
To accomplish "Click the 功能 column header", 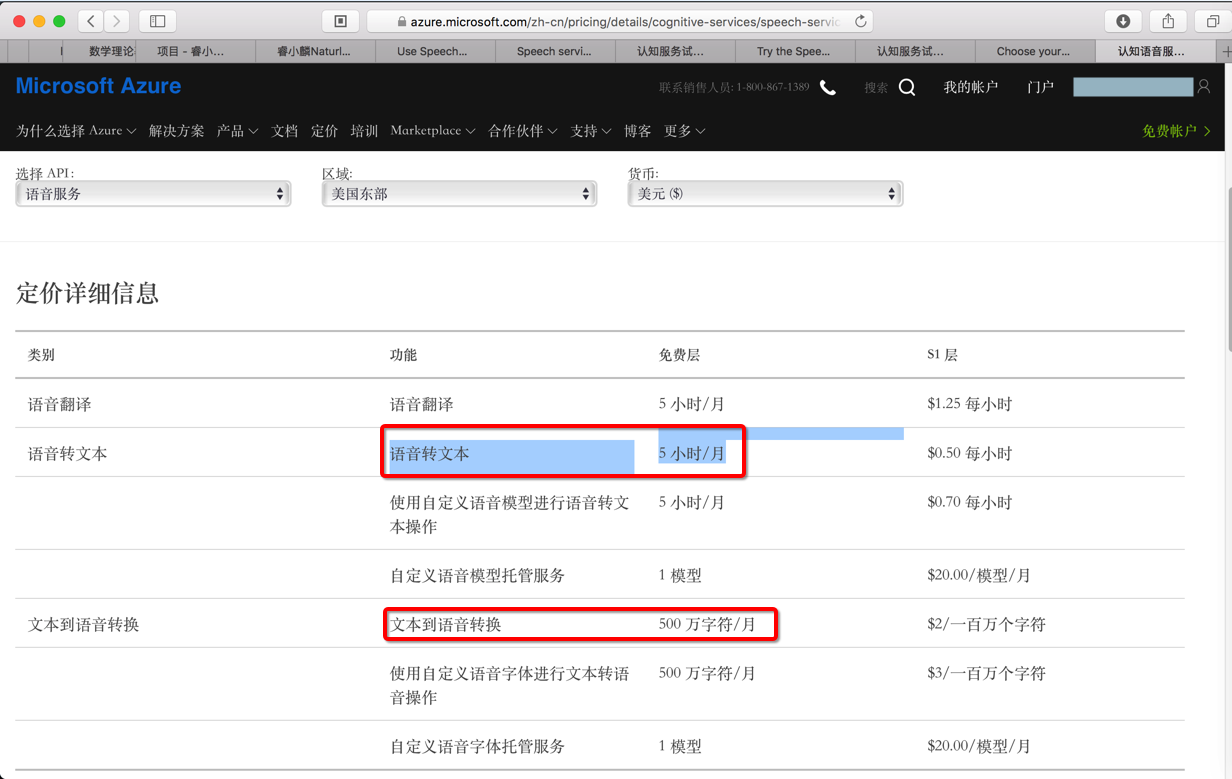I will (x=404, y=355).
